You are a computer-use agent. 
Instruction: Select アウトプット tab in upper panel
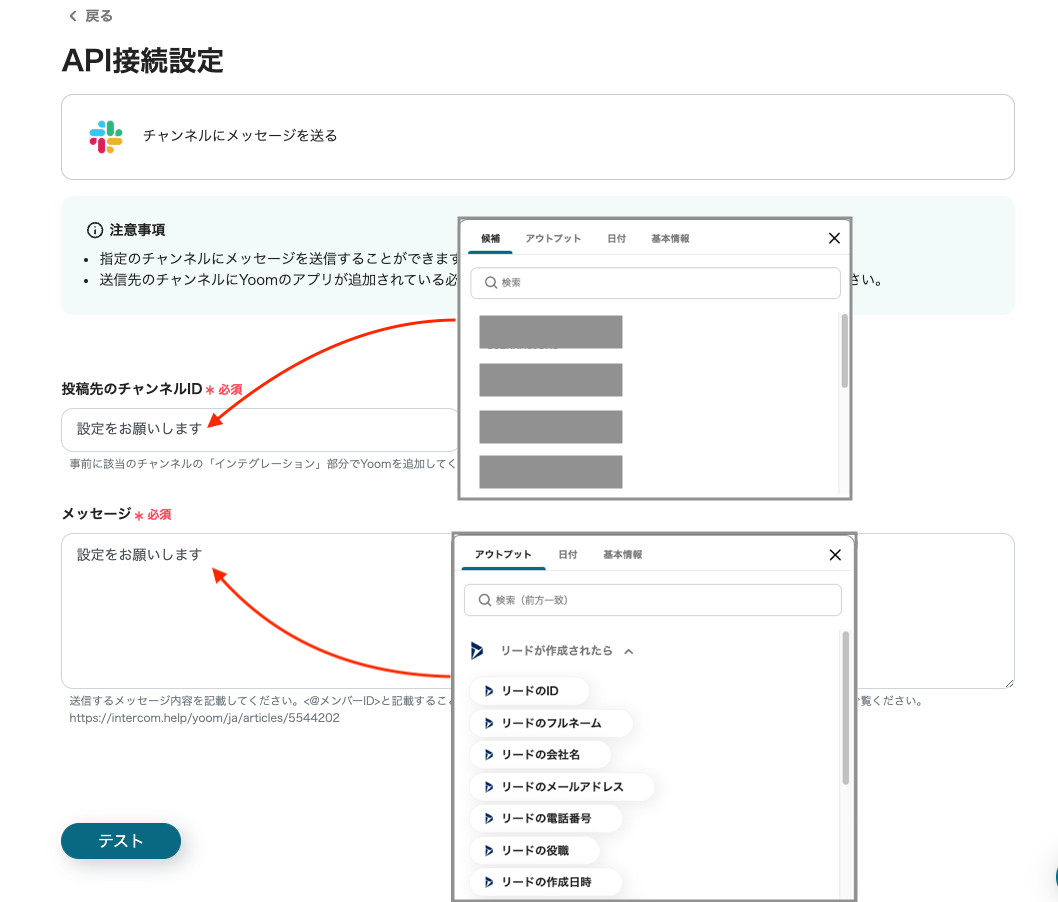[553, 239]
